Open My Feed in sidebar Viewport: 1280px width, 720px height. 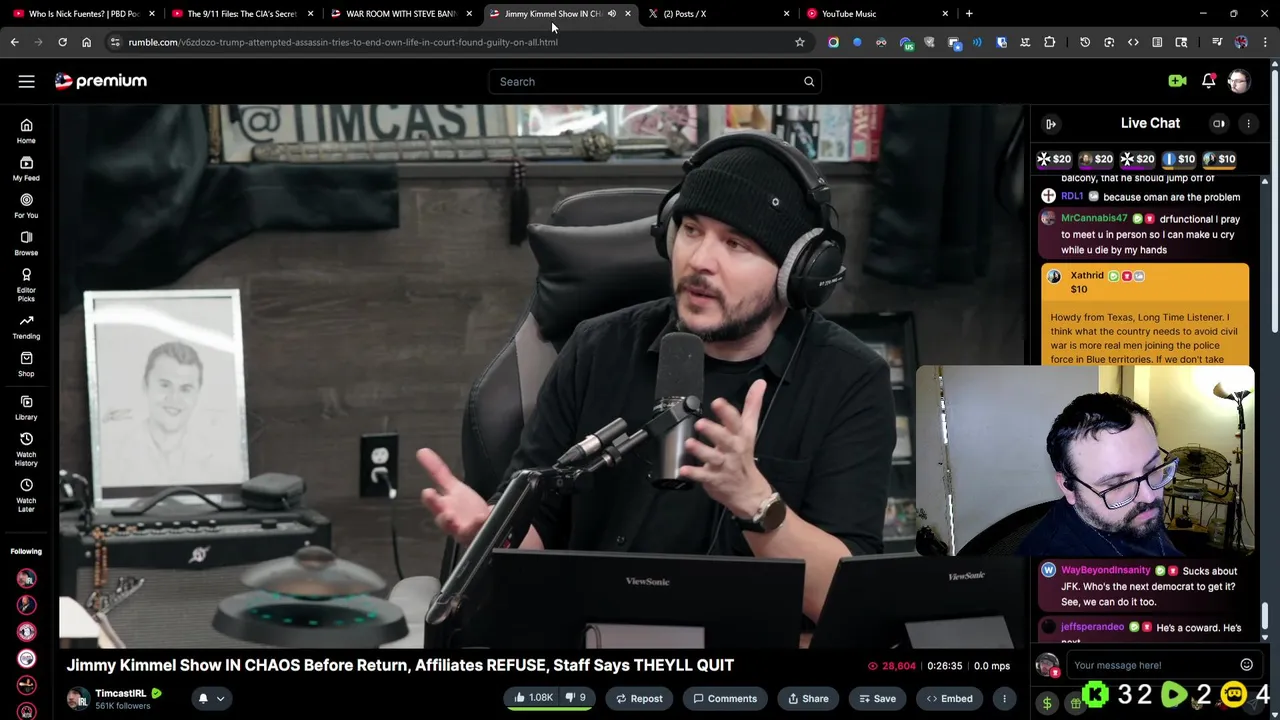pos(26,168)
